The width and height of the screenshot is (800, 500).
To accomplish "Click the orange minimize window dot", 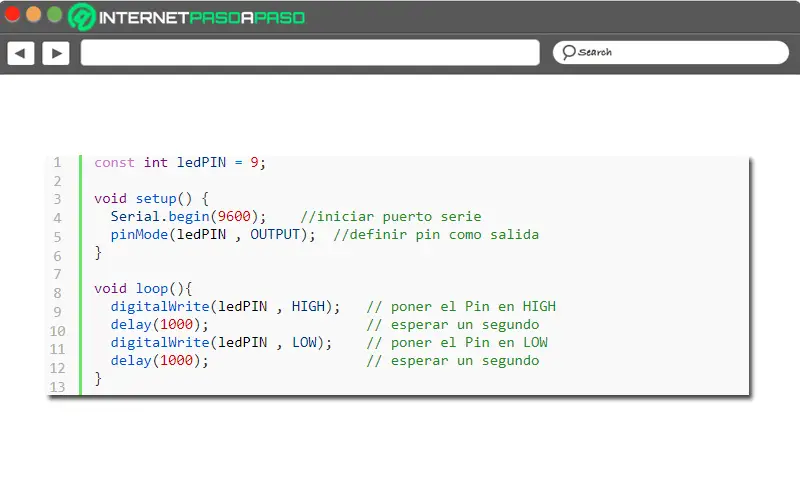I will [x=34, y=15].
